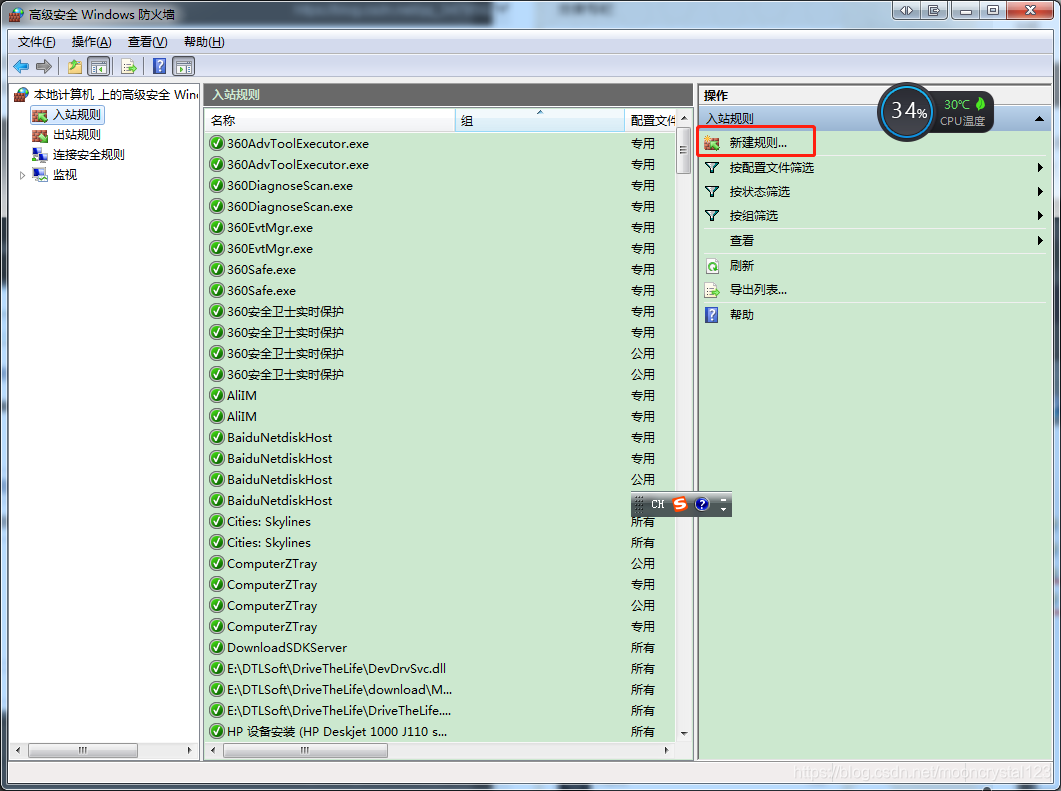The width and height of the screenshot is (1061, 791).
Task: Click the 按配置文件筛选 funnel icon
Action: (x=712, y=167)
